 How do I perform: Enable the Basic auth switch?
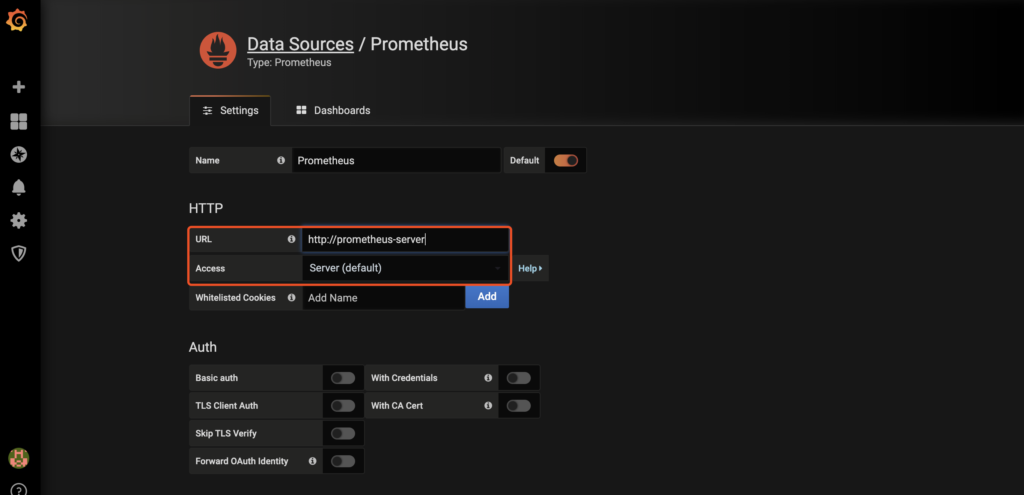343,378
